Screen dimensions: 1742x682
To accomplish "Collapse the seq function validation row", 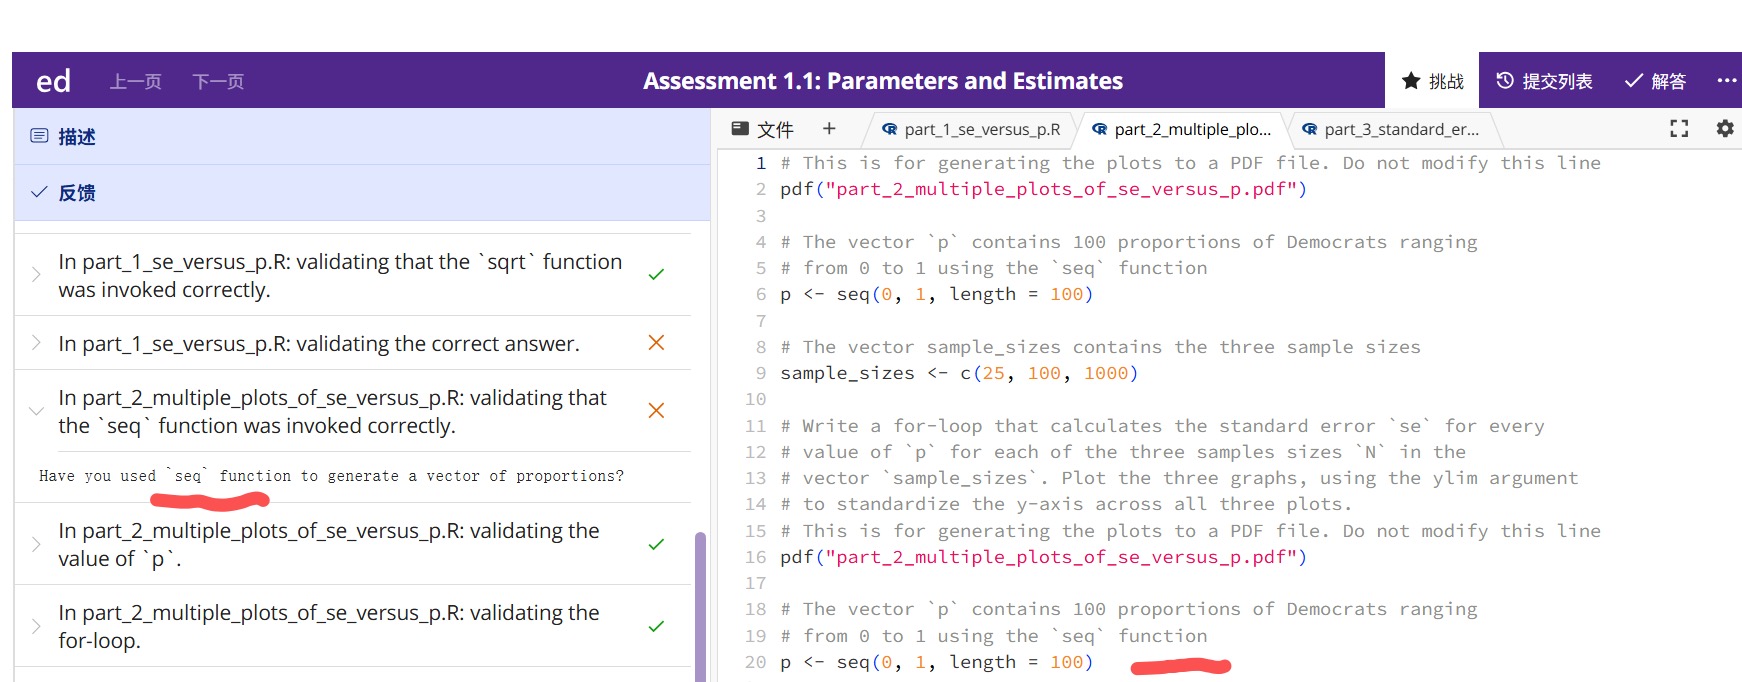I will click(x=353, y=411).
